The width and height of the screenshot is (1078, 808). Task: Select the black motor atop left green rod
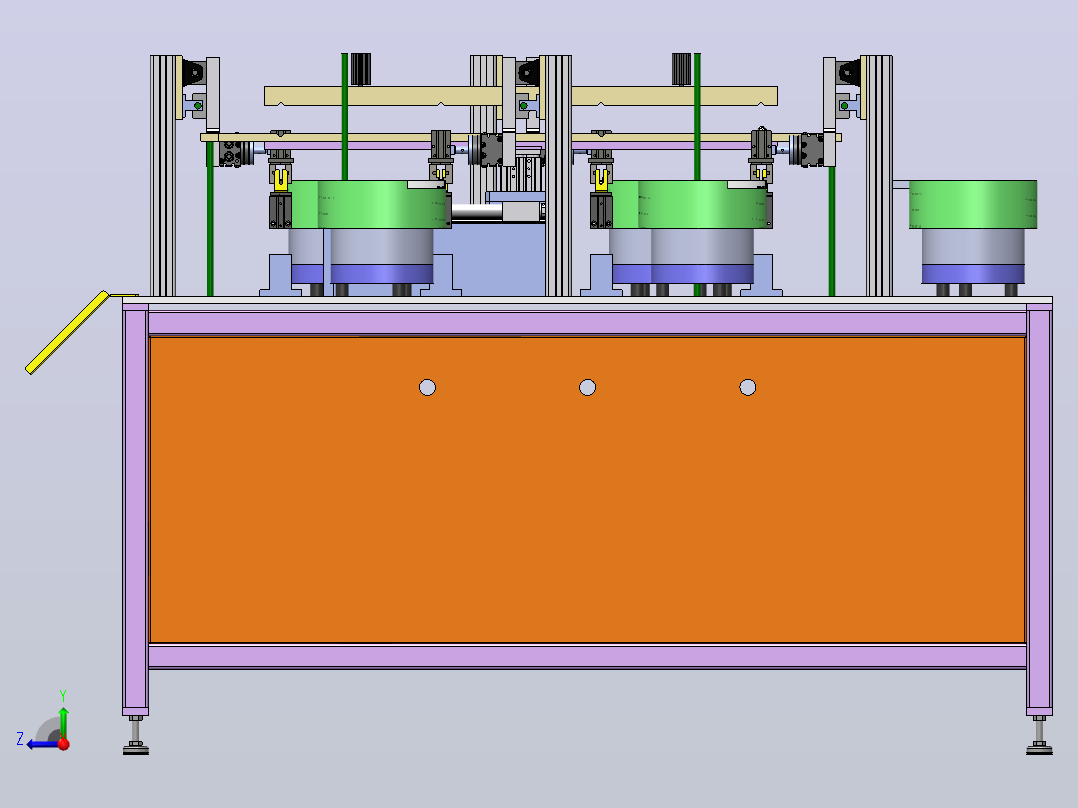tap(360, 69)
